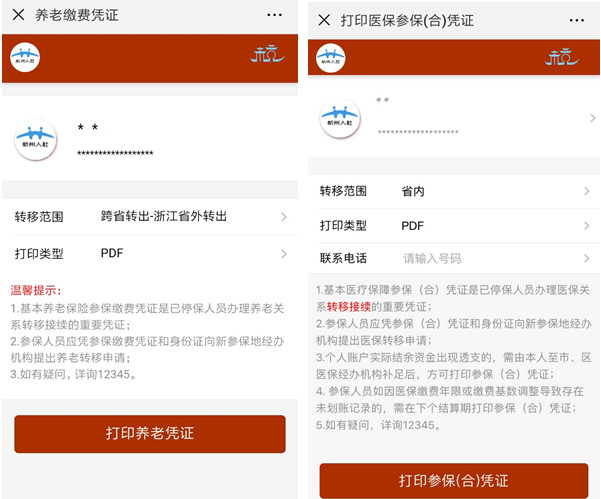The width and height of the screenshot is (601, 499).
Task: Expand profile row arrow on 医保参保 page
Action: (592, 118)
